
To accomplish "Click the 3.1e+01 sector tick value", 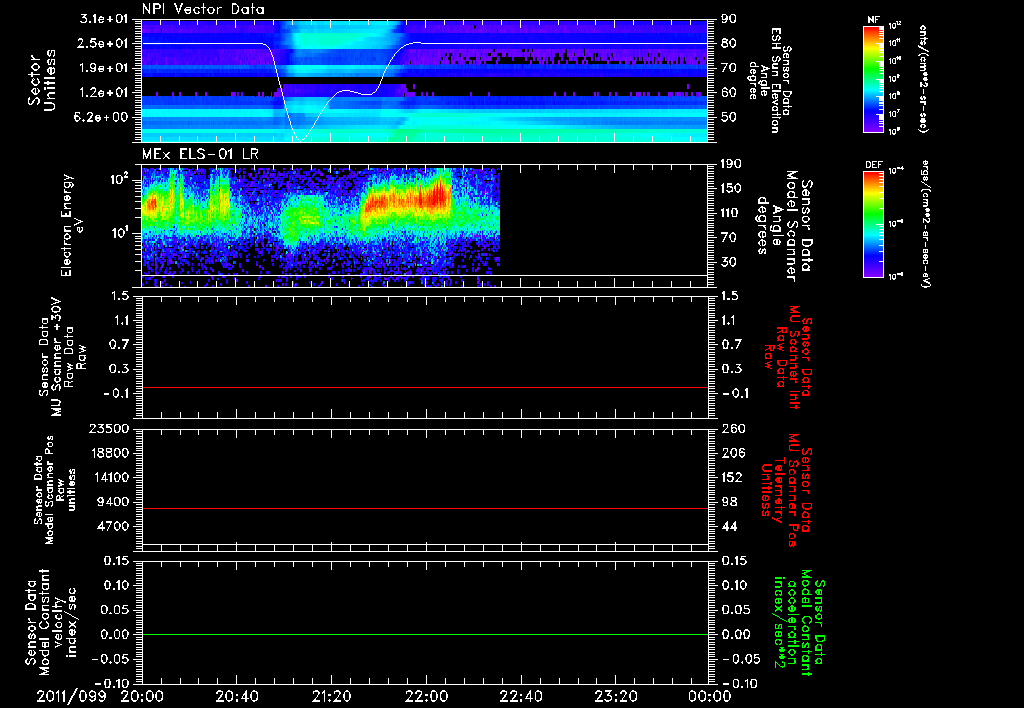I will click(x=103, y=19).
